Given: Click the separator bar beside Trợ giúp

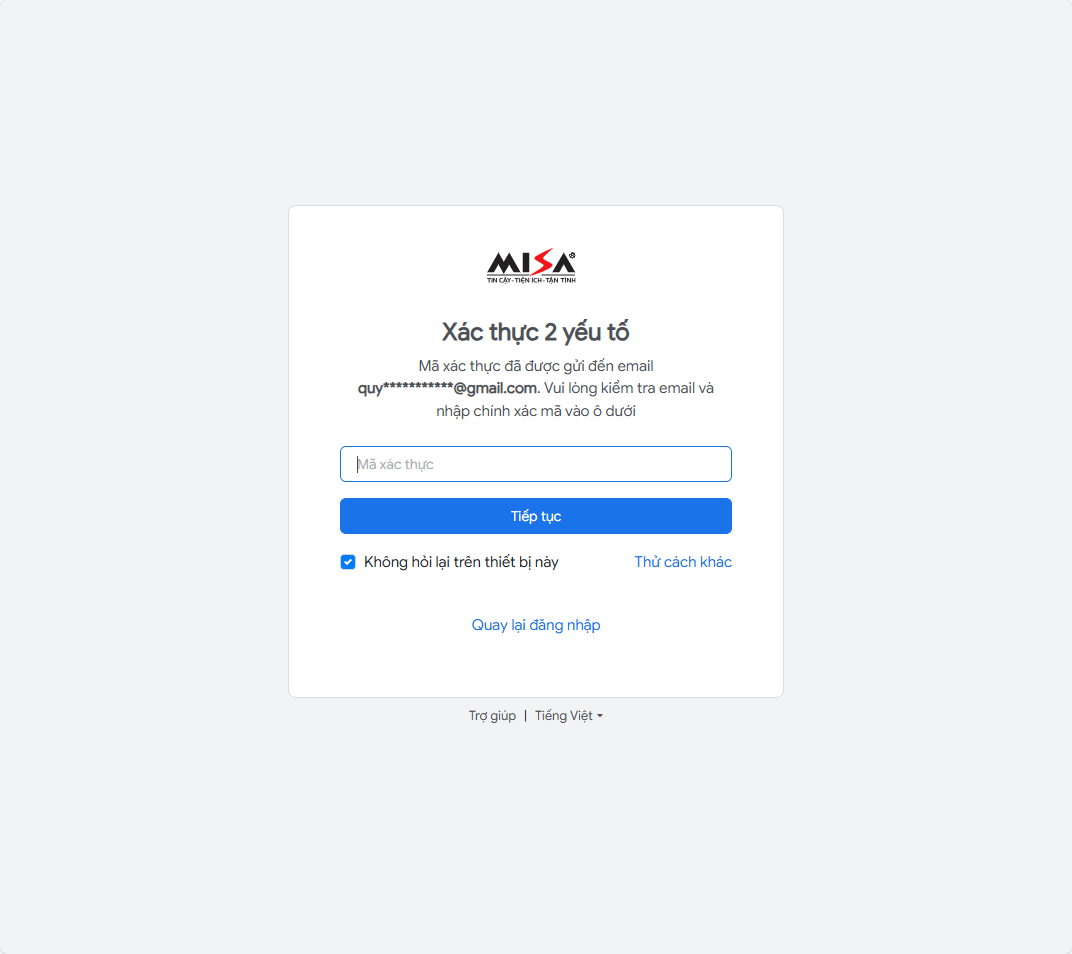Looking at the screenshot, I should point(526,716).
